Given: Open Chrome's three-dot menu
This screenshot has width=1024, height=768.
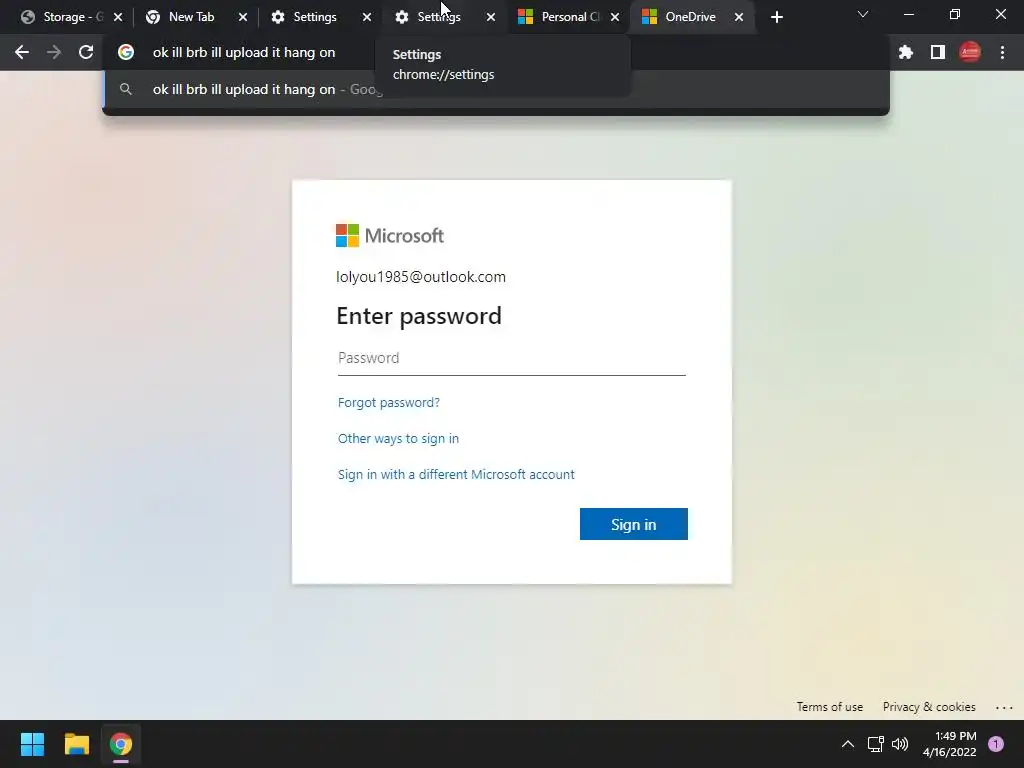Looking at the screenshot, I should pos(1002,52).
